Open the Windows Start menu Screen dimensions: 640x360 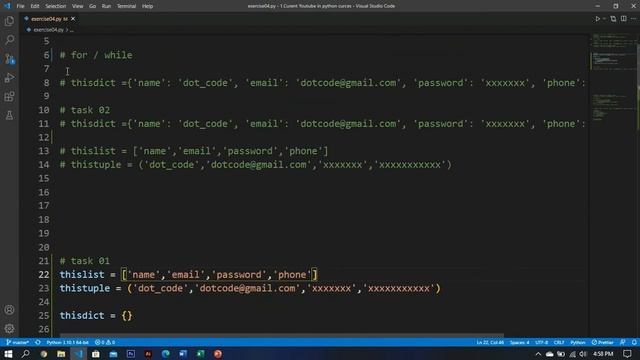coord(8,354)
